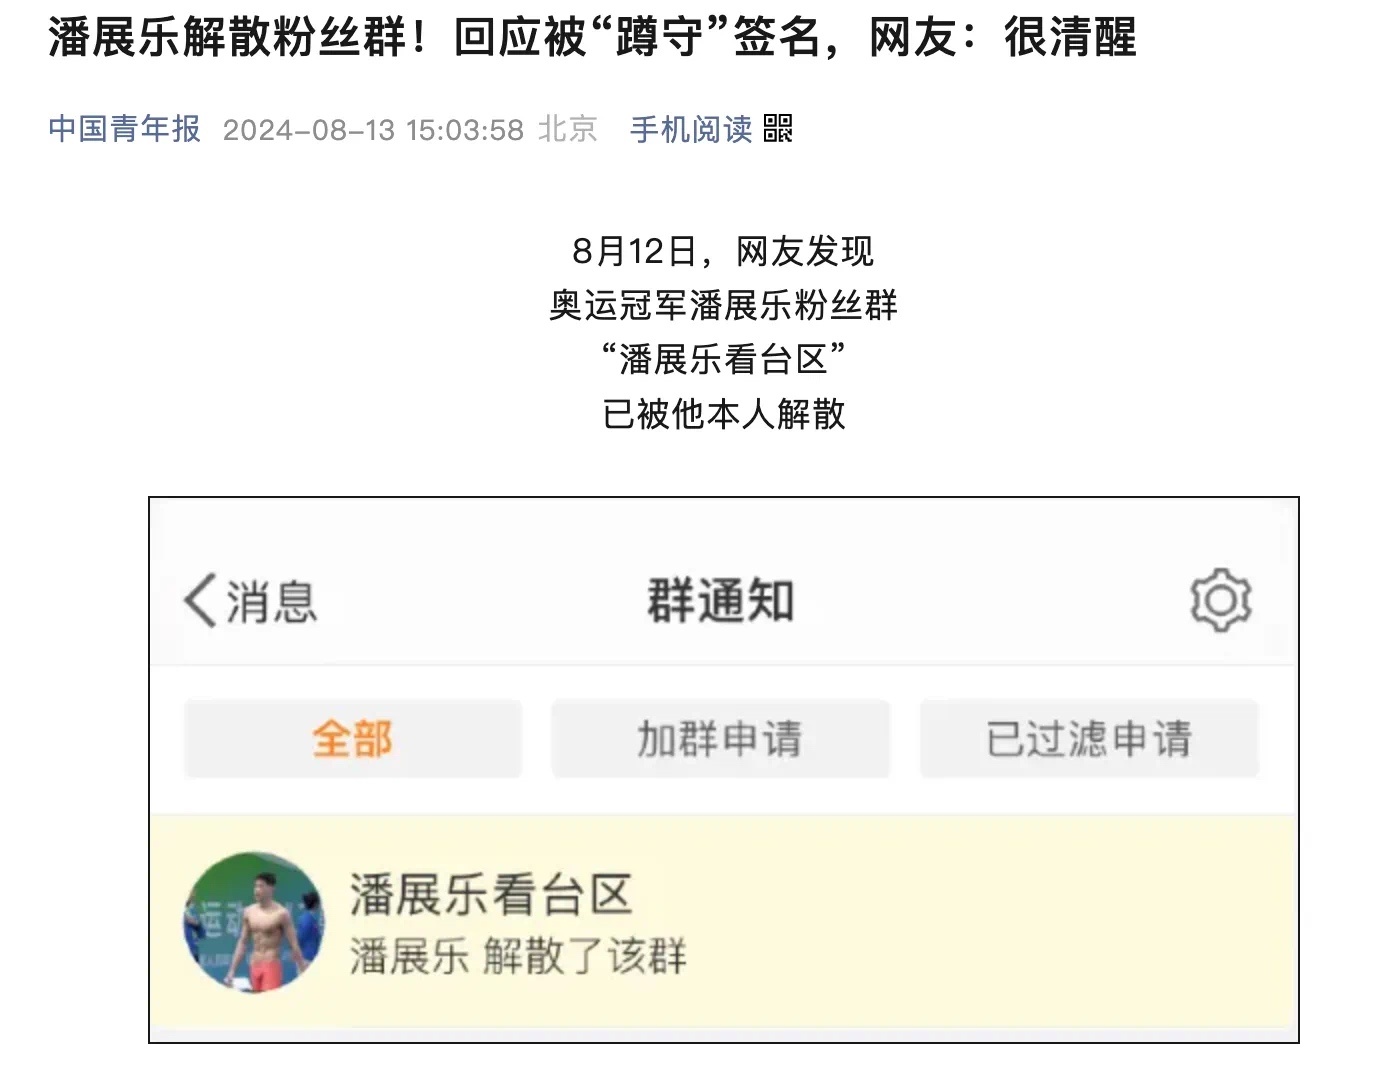Click the 北京 location label

[x=568, y=129]
